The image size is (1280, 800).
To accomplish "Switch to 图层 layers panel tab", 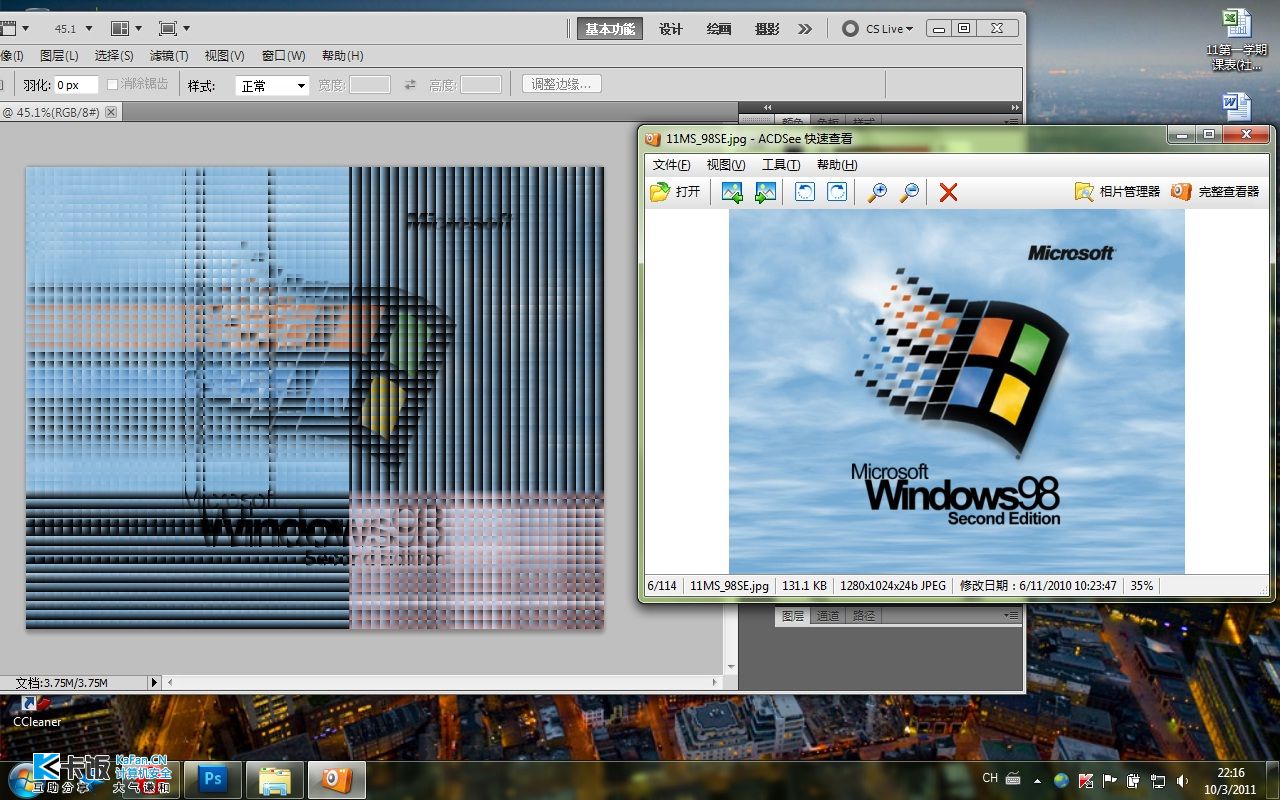I will click(x=793, y=616).
